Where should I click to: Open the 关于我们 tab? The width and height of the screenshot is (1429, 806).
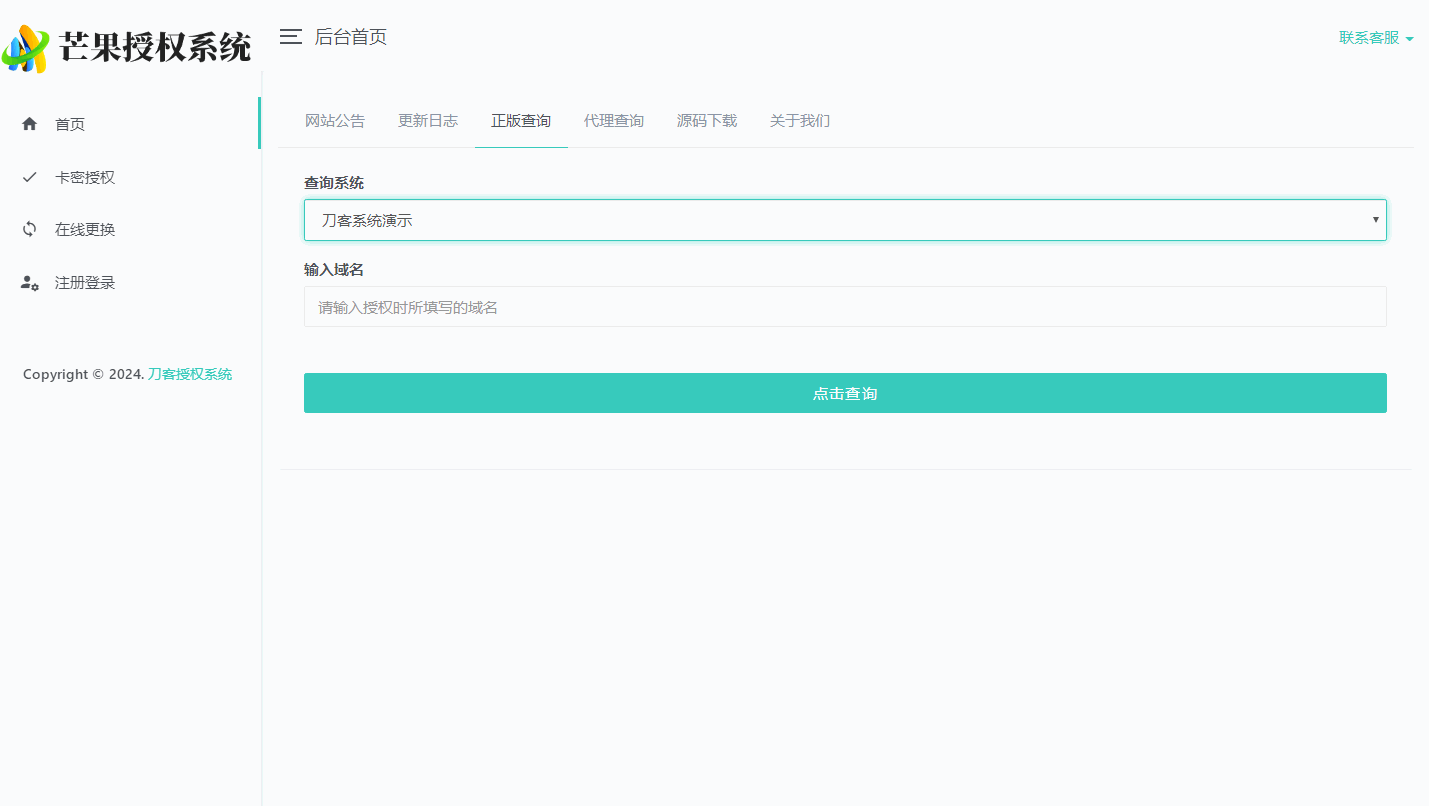pyautogui.click(x=800, y=121)
